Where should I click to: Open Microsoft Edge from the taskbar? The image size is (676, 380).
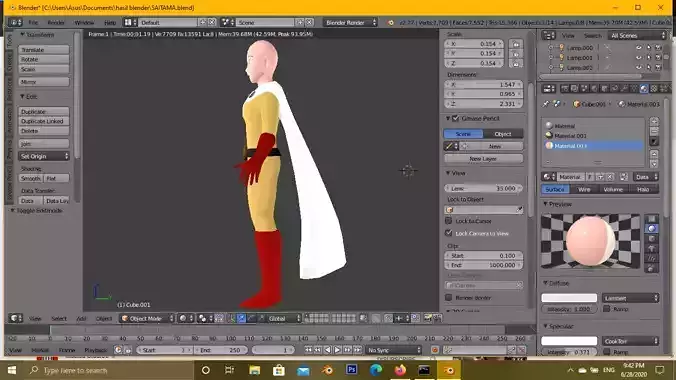[376, 370]
